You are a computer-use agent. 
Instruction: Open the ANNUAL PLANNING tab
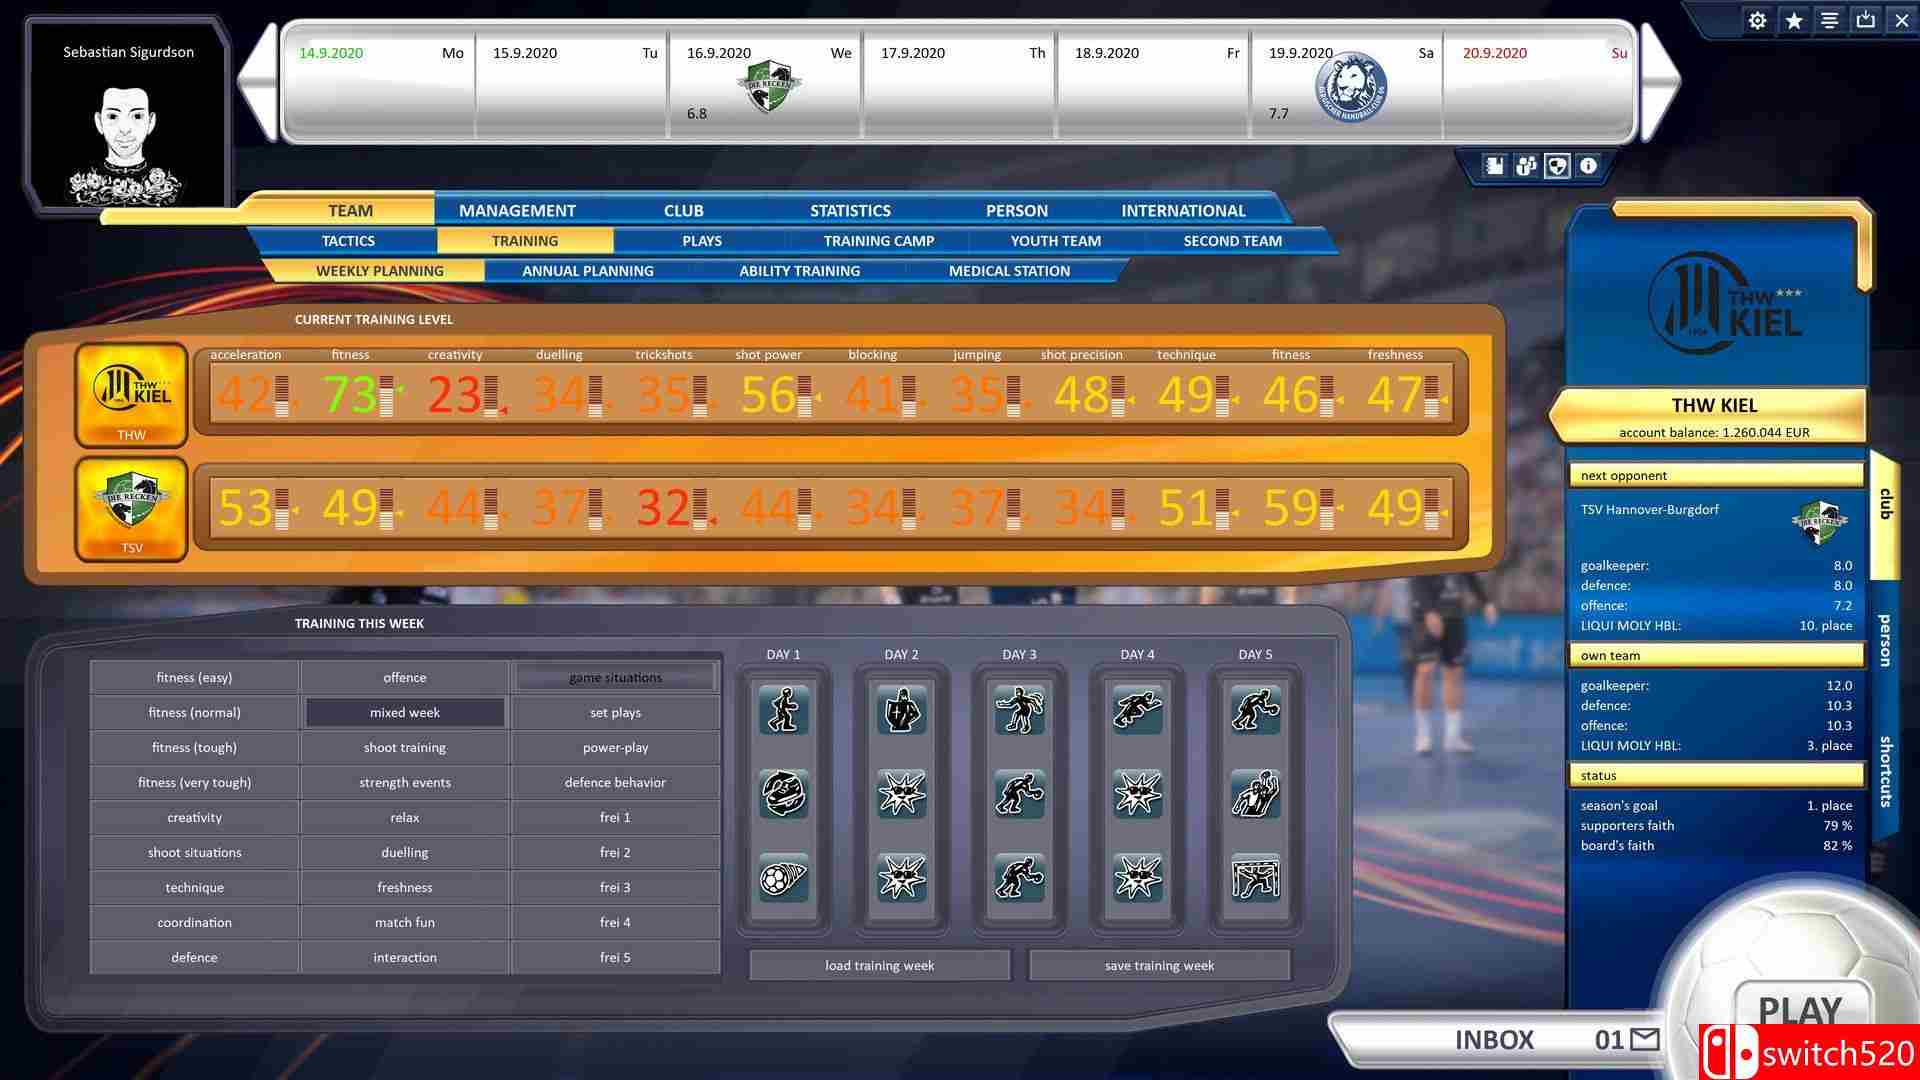point(587,270)
